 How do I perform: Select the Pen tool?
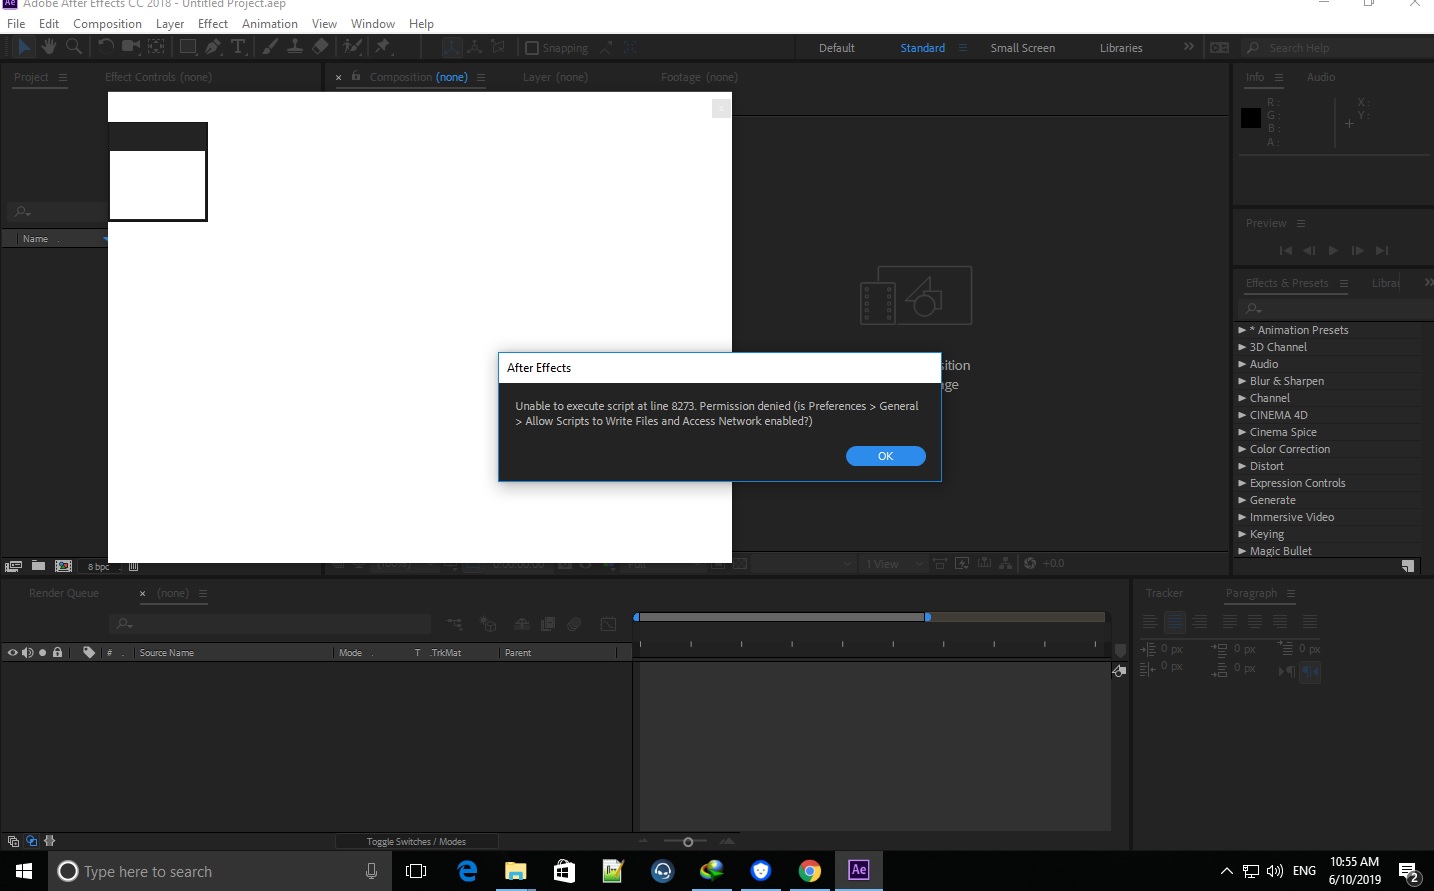[213, 46]
